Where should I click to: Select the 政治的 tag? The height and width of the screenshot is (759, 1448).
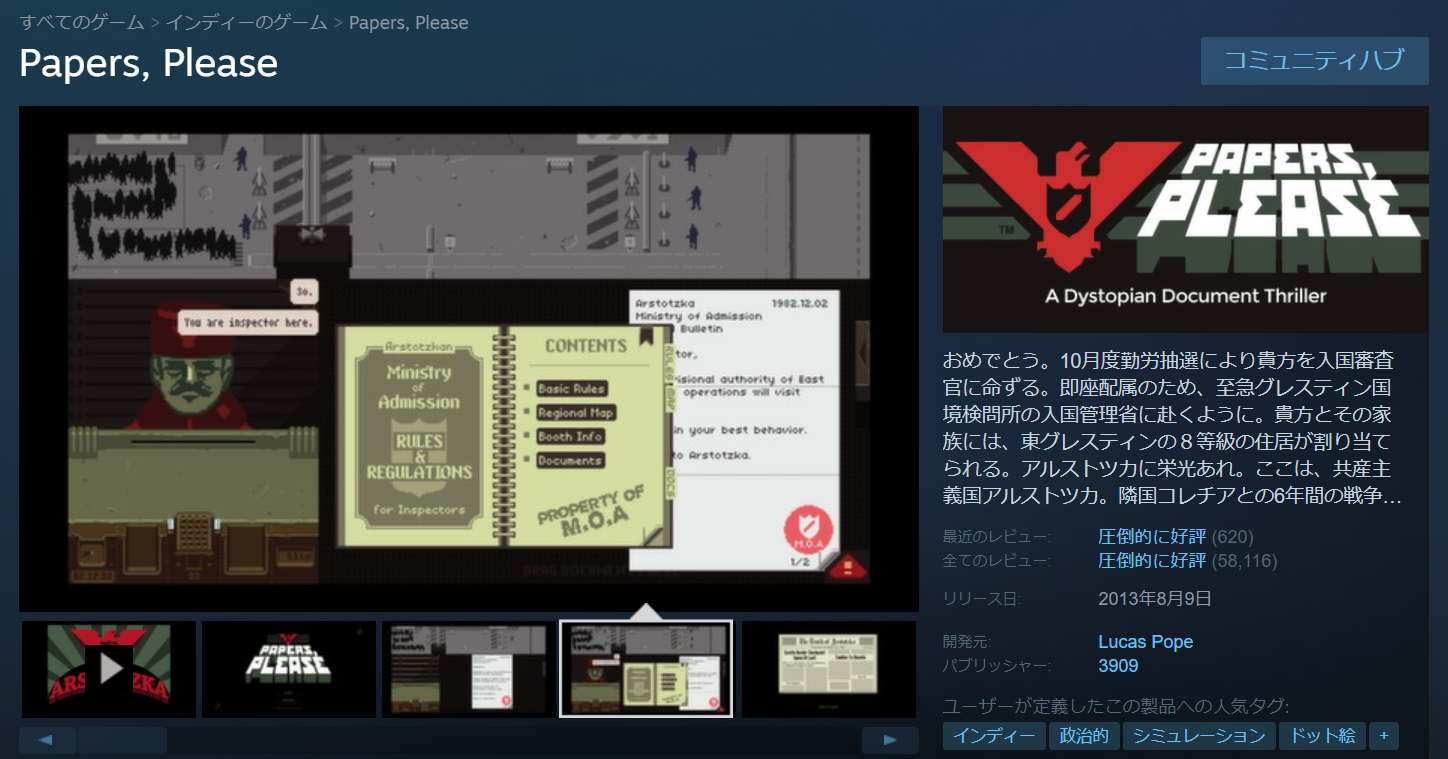1084,736
